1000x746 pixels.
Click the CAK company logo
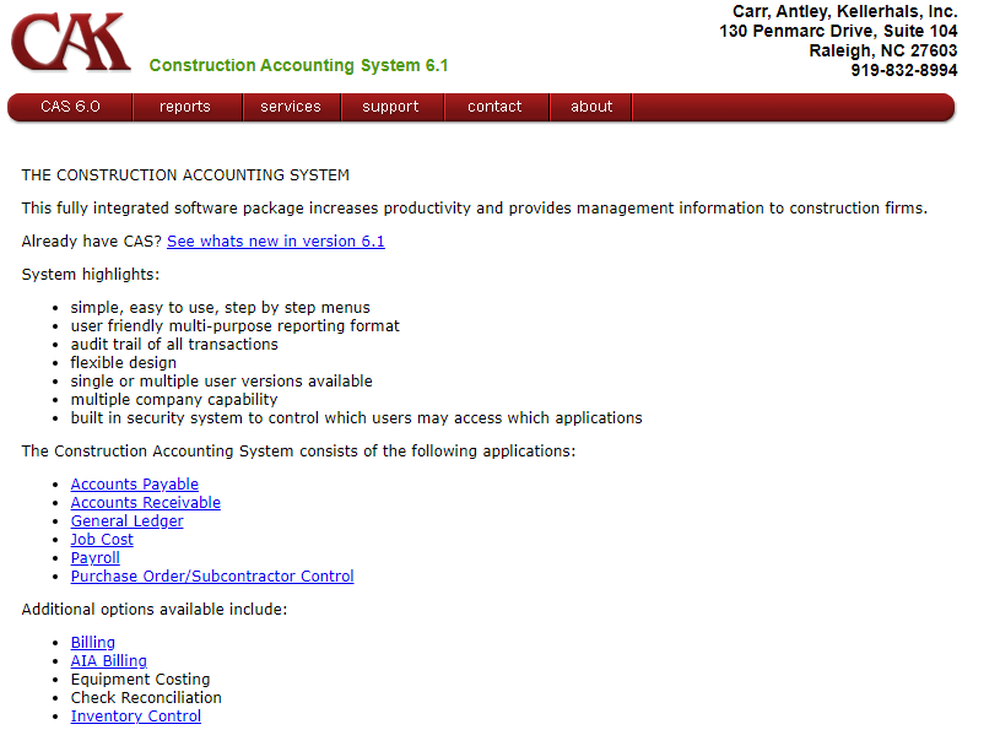click(x=71, y=41)
